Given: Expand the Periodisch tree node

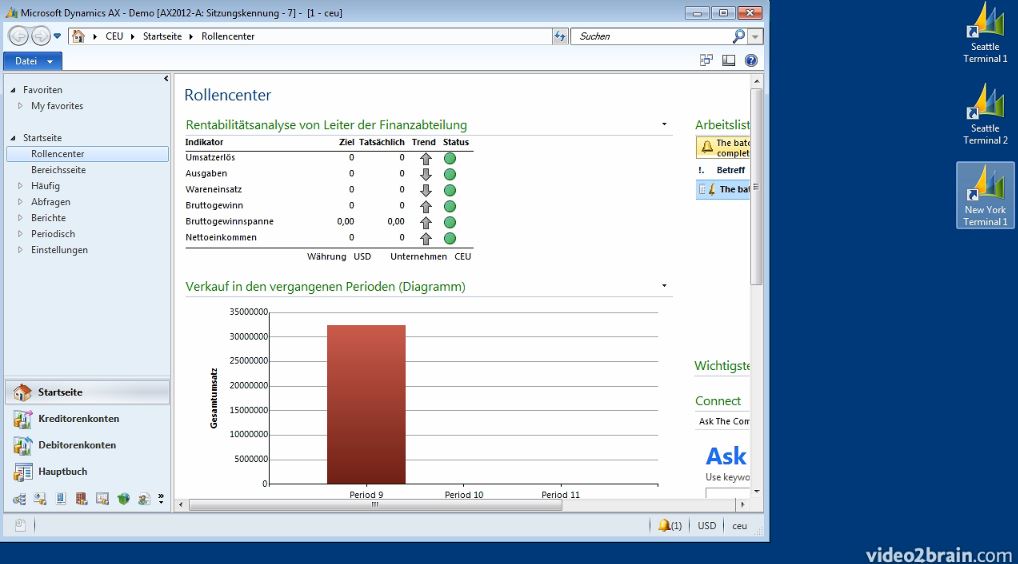Looking at the screenshot, I should point(20,234).
